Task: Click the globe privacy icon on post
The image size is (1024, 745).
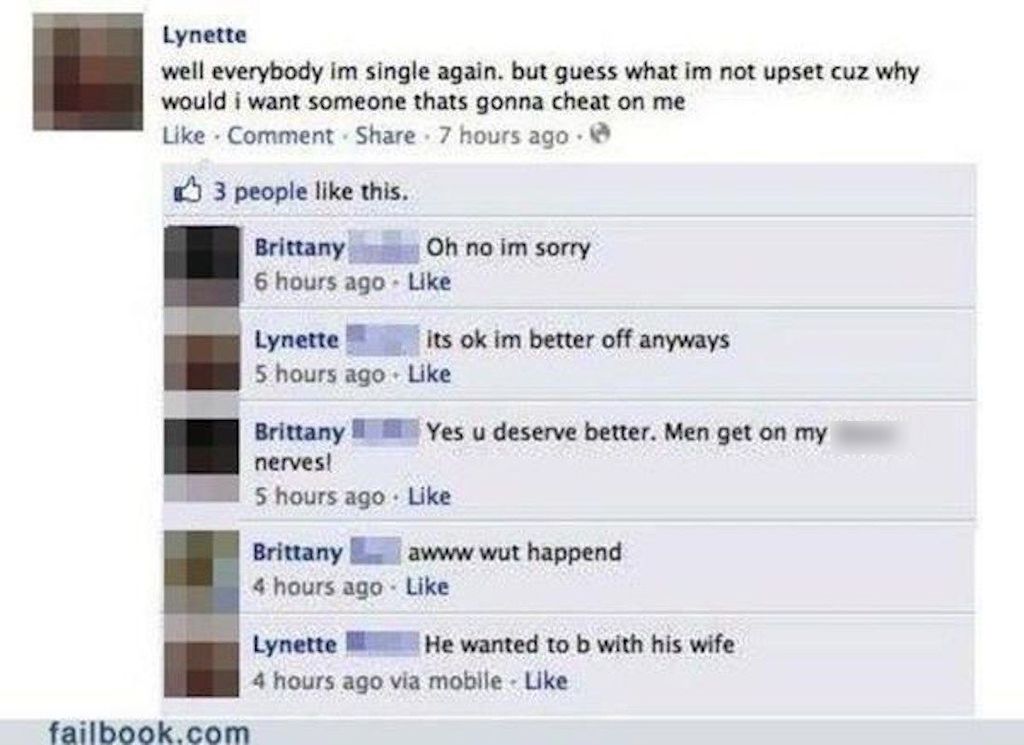Action: [x=600, y=135]
